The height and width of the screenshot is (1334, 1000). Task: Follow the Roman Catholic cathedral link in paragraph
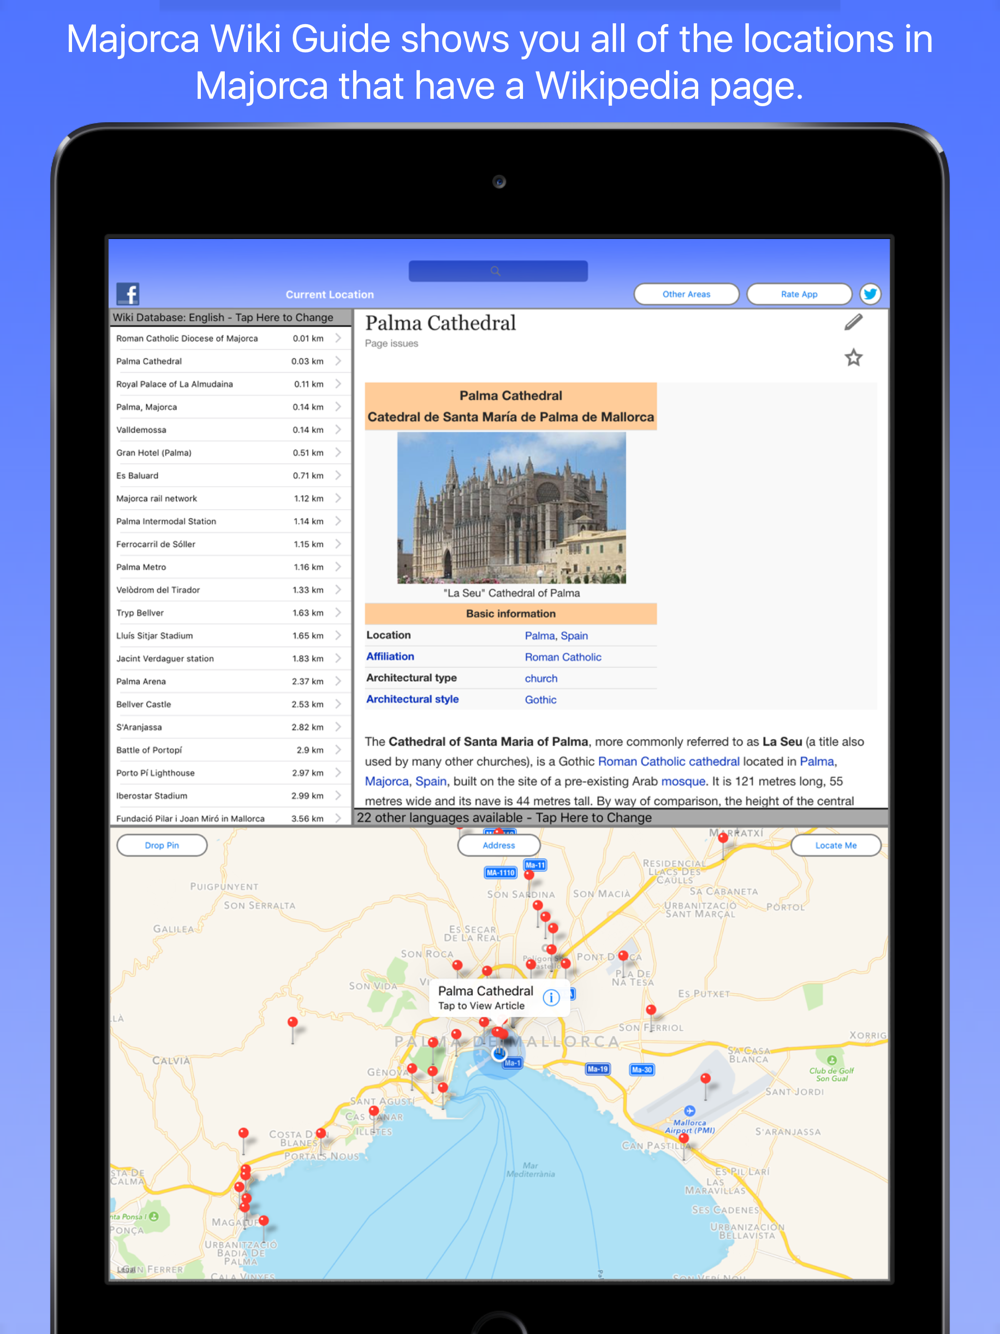(669, 761)
